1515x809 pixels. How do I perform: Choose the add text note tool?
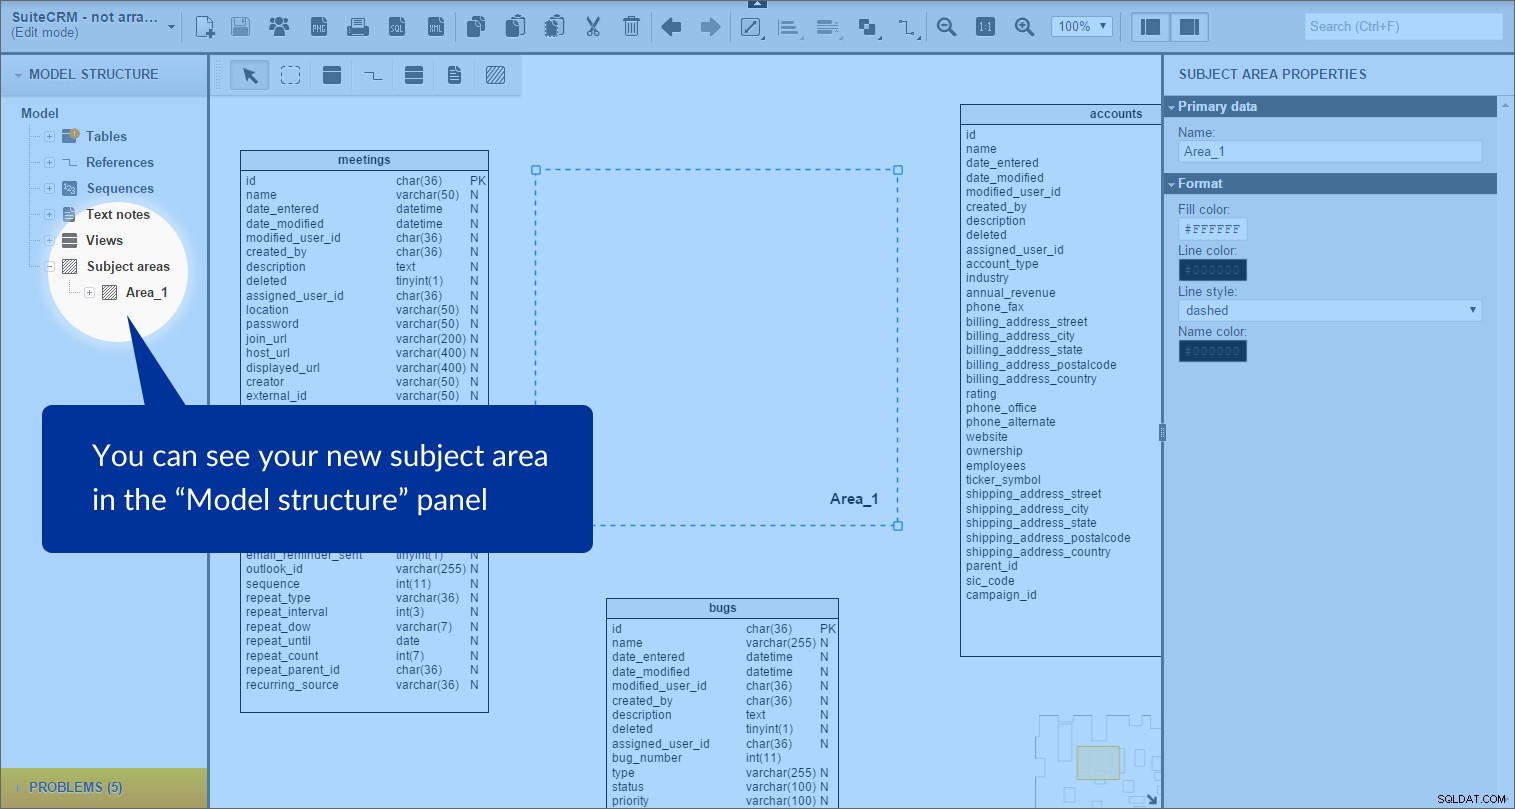pos(454,75)
